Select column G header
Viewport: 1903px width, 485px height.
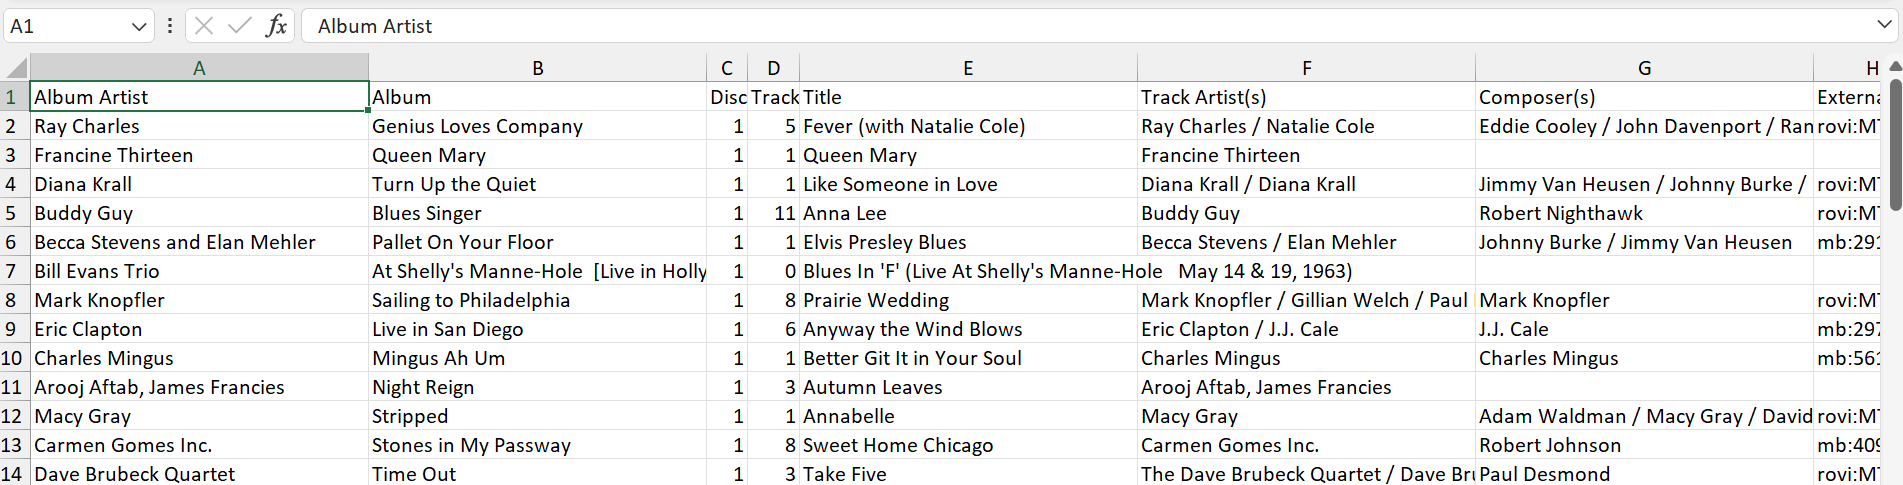1644,68
